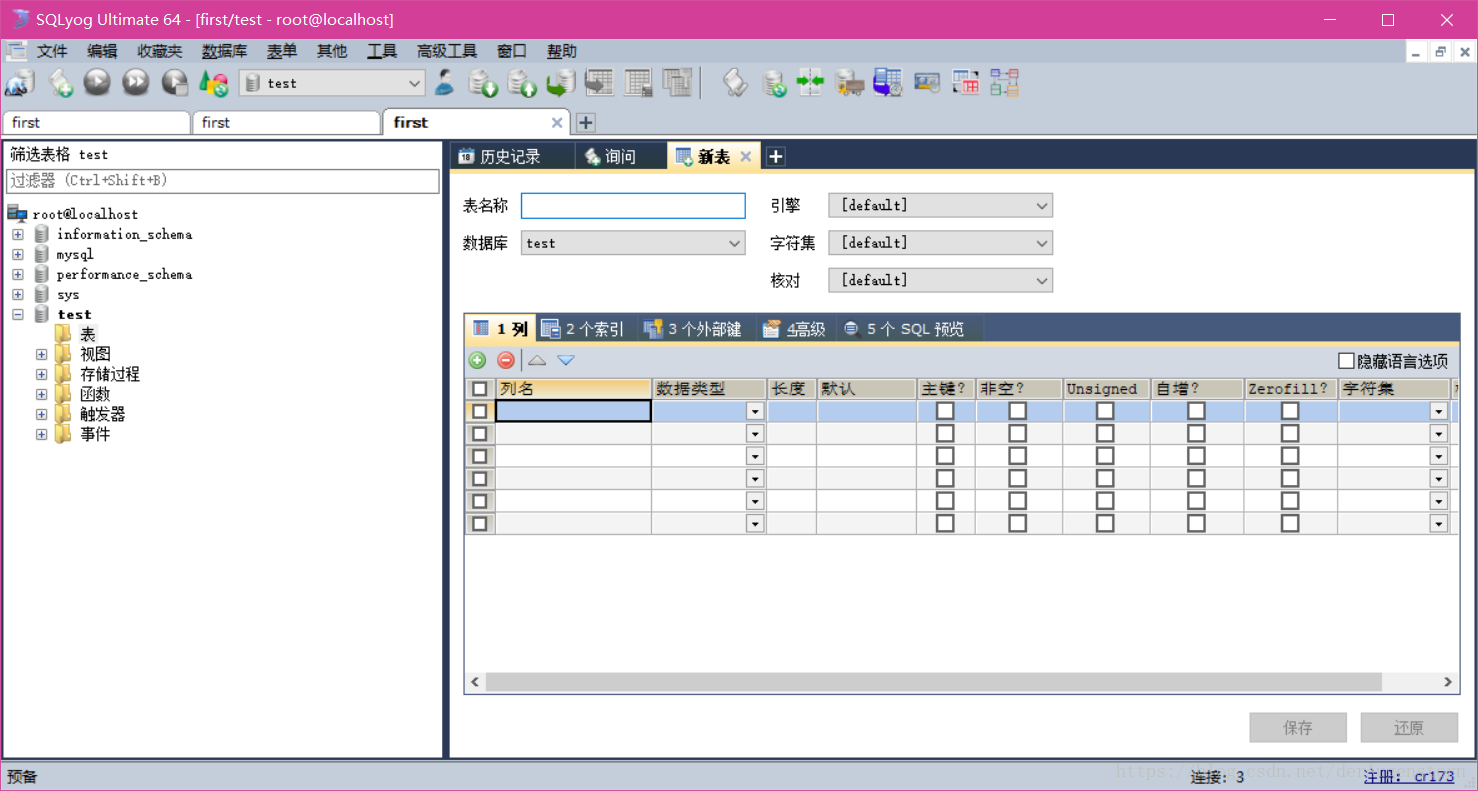Screen dimensions: 1478x791
Task: Click the inward green arrows toolbar icon
Action: [810, 83]
